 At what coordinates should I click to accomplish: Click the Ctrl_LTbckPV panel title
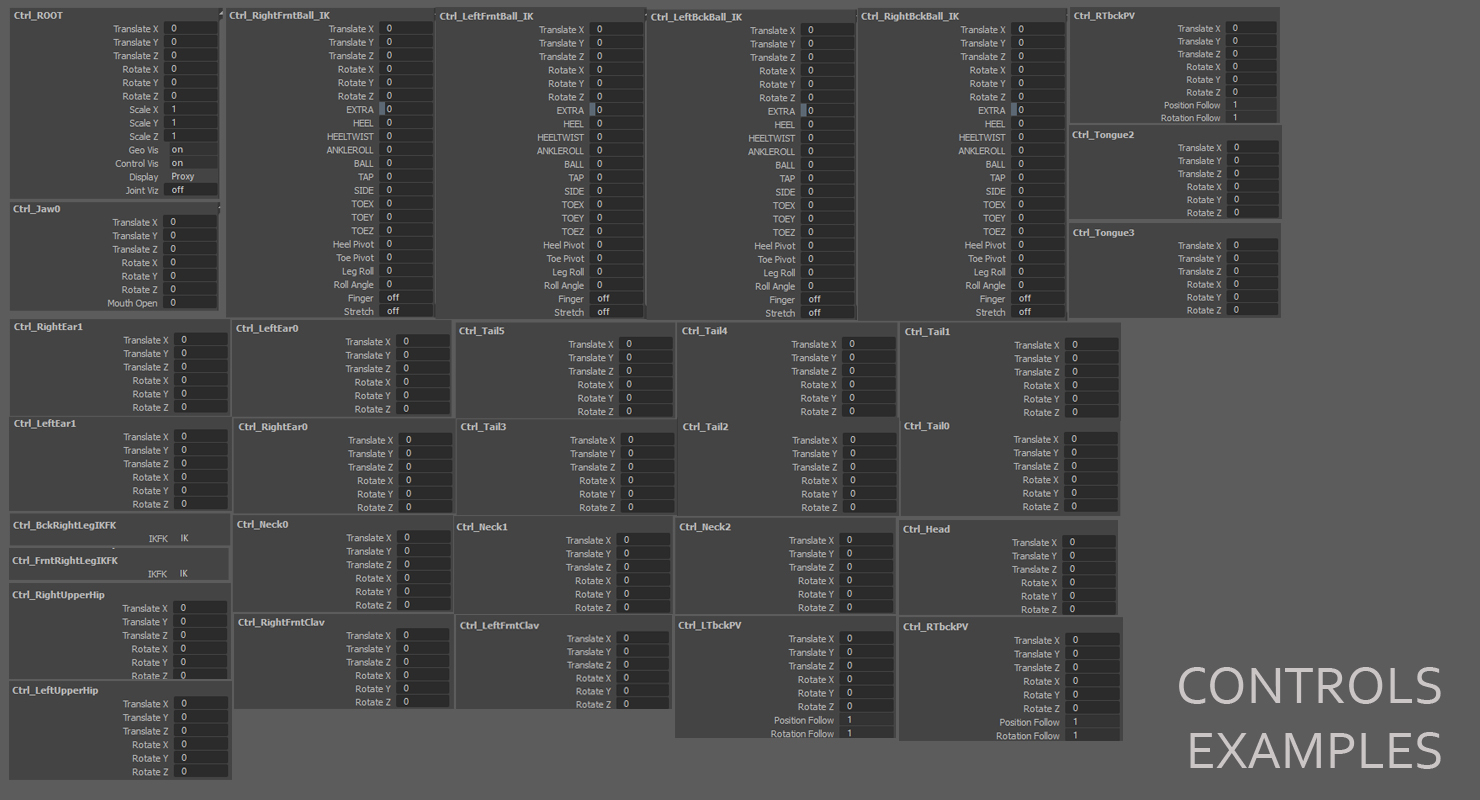click(x=710, y=625)
